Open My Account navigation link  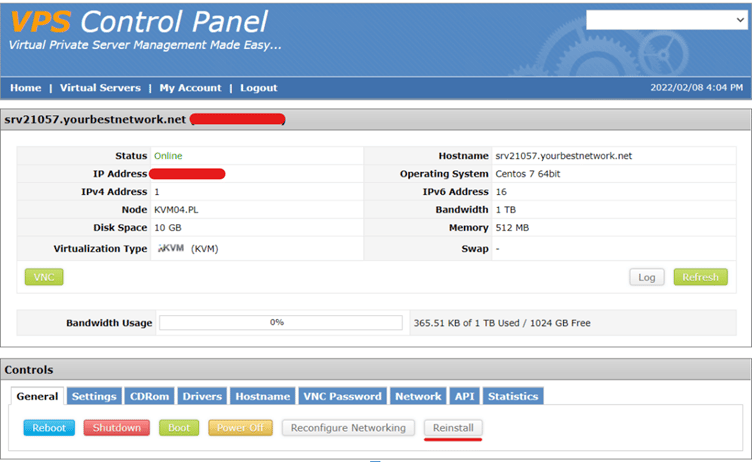(x=190, y=88)
